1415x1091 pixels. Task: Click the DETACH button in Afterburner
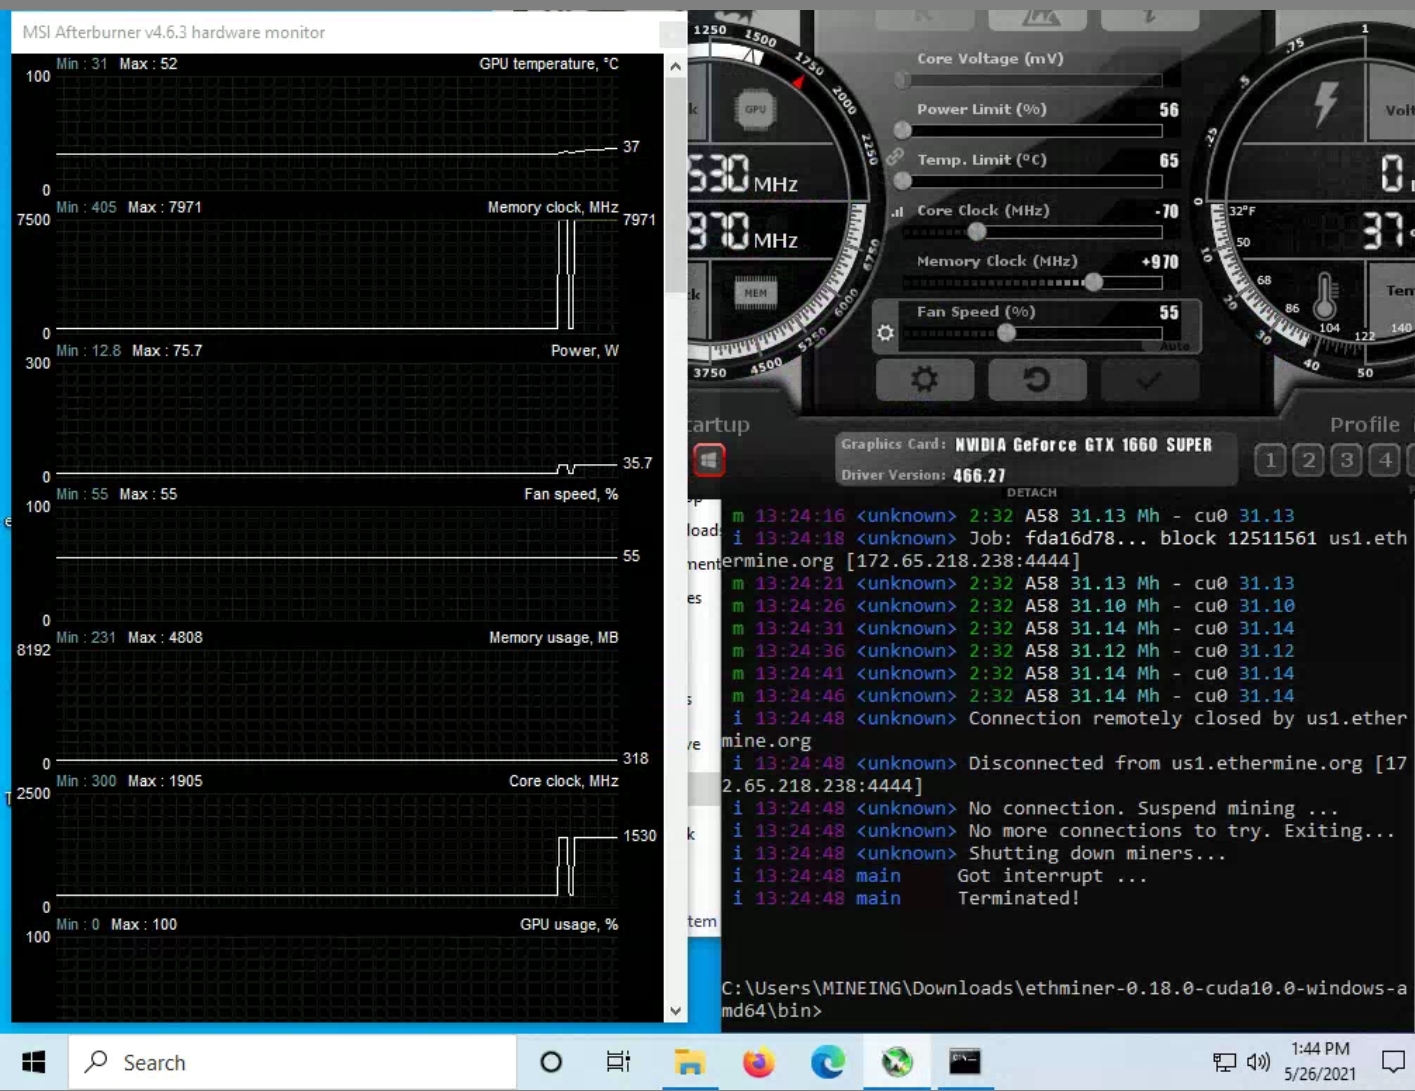pyautogui.click(x=1031, y=492)
